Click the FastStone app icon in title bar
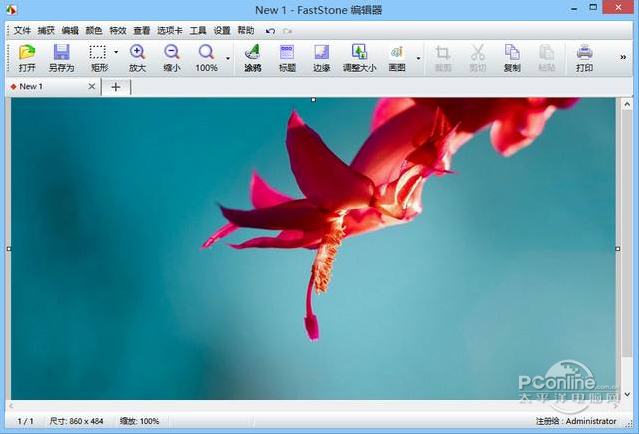639x434 pixels. tap(11, 9)
